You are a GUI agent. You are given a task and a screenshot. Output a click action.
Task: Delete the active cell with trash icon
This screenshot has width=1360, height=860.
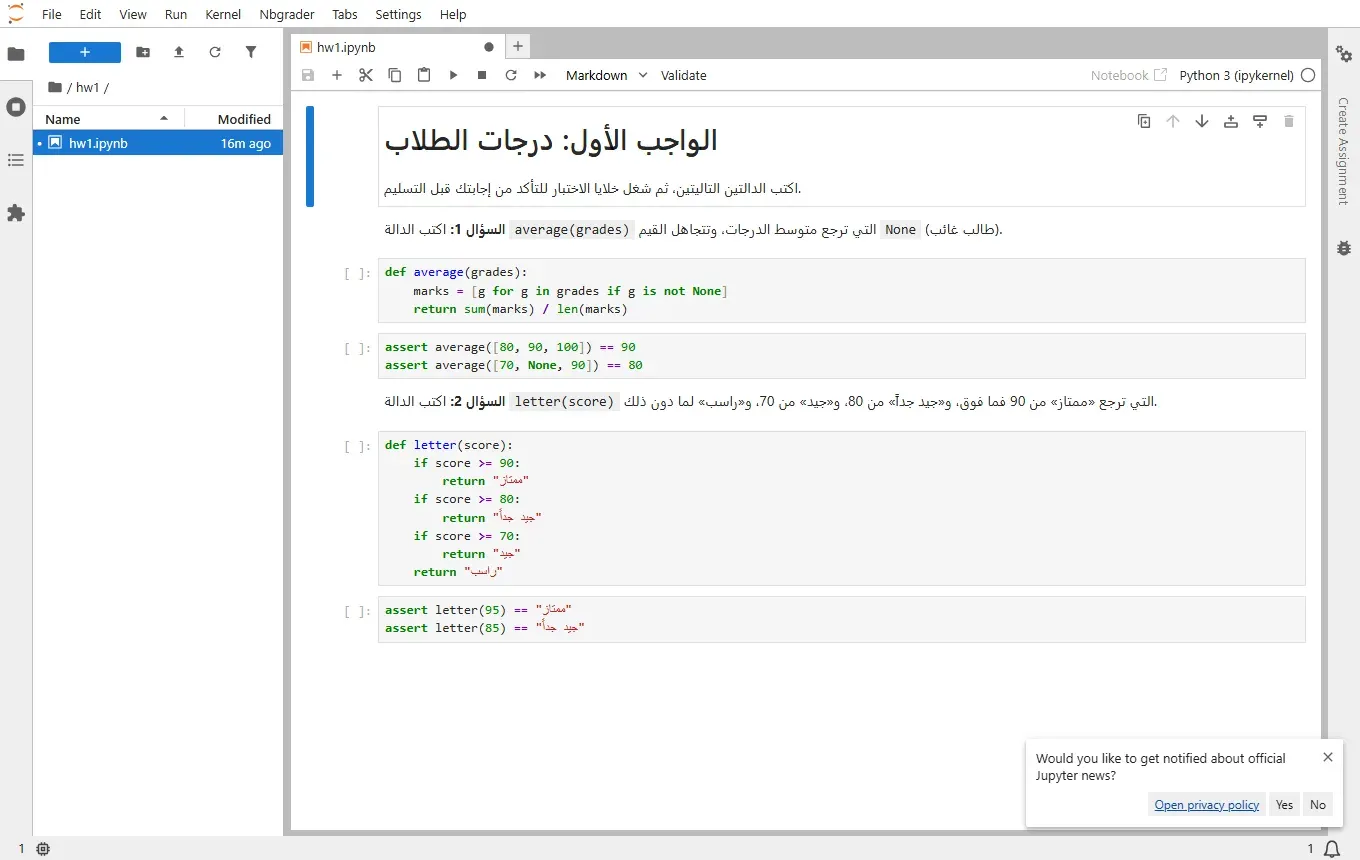(1289, 121)
